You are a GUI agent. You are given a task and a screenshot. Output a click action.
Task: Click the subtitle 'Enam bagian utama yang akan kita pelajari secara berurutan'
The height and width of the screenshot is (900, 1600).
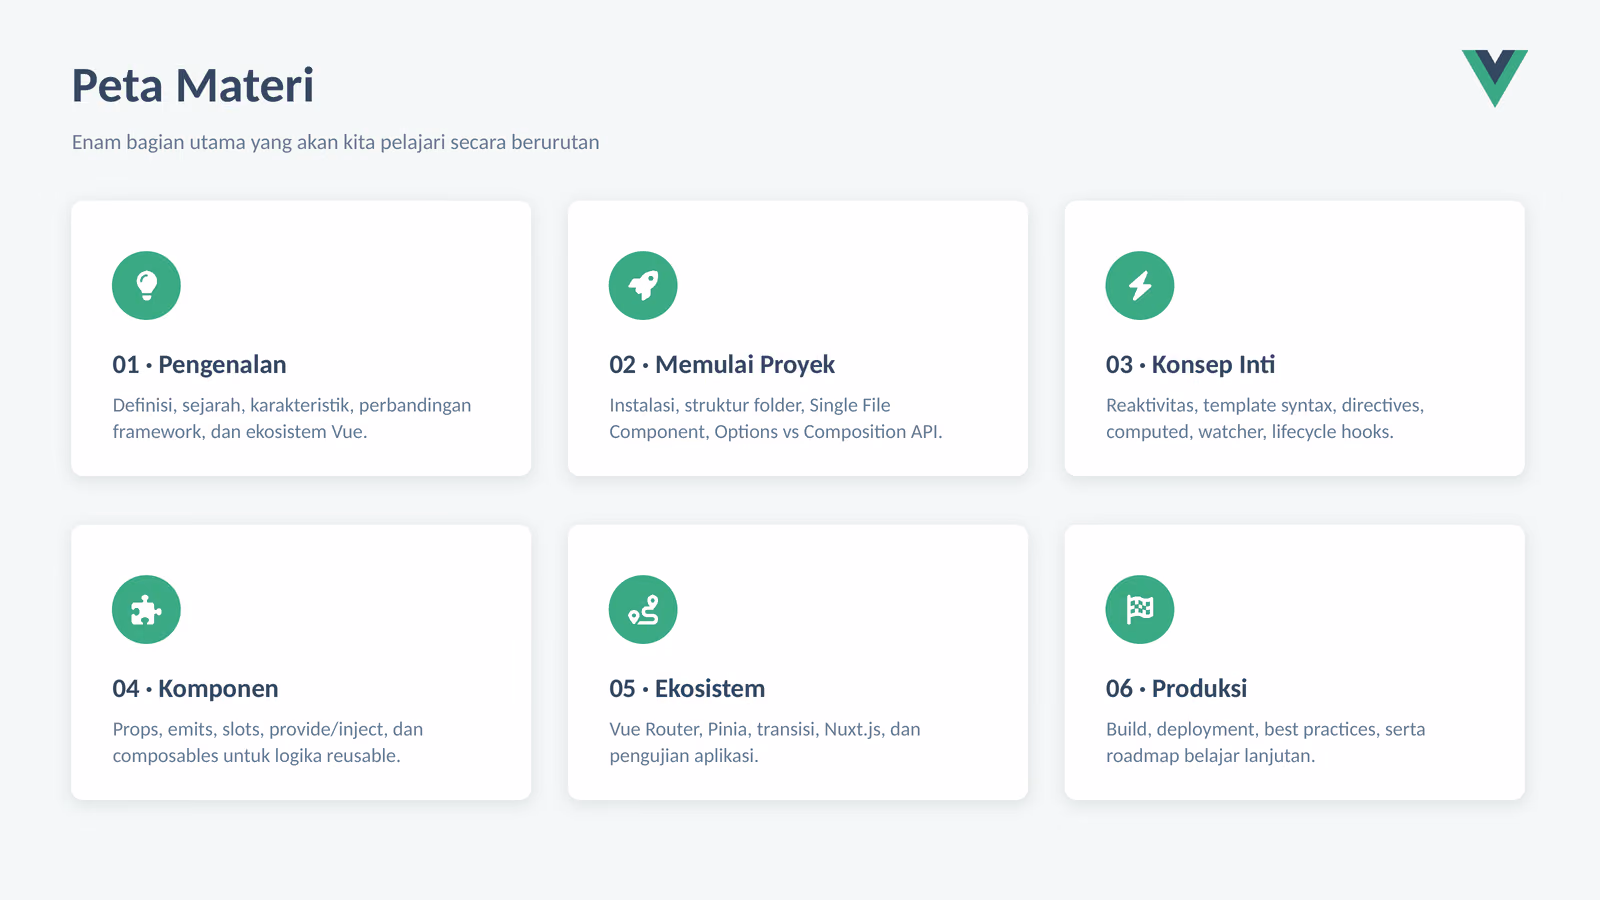tap(335, 142)
